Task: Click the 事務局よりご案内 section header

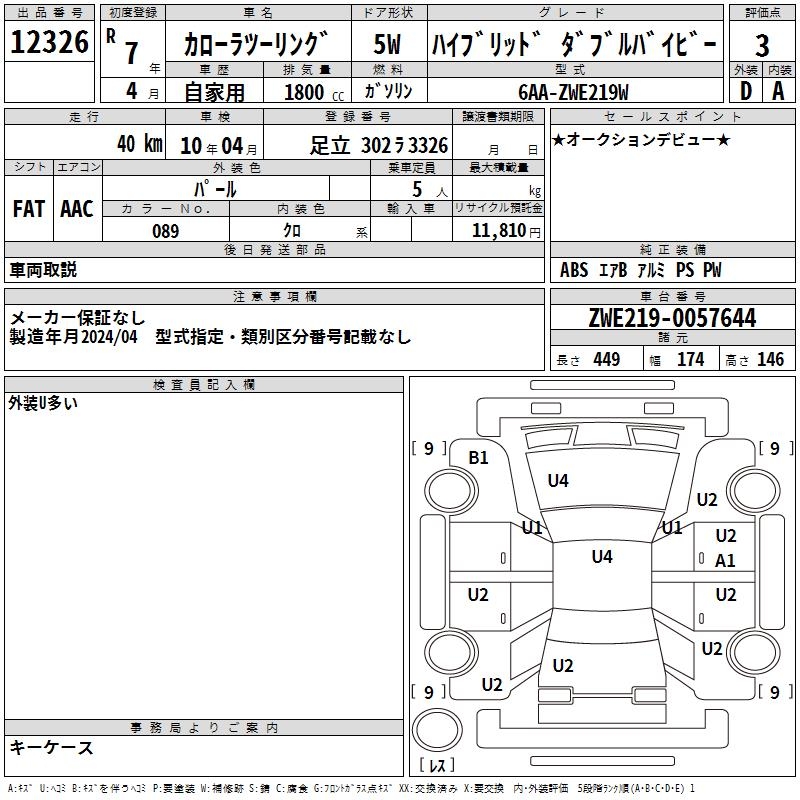Action: pyautogui.click(x=204, y=728)
